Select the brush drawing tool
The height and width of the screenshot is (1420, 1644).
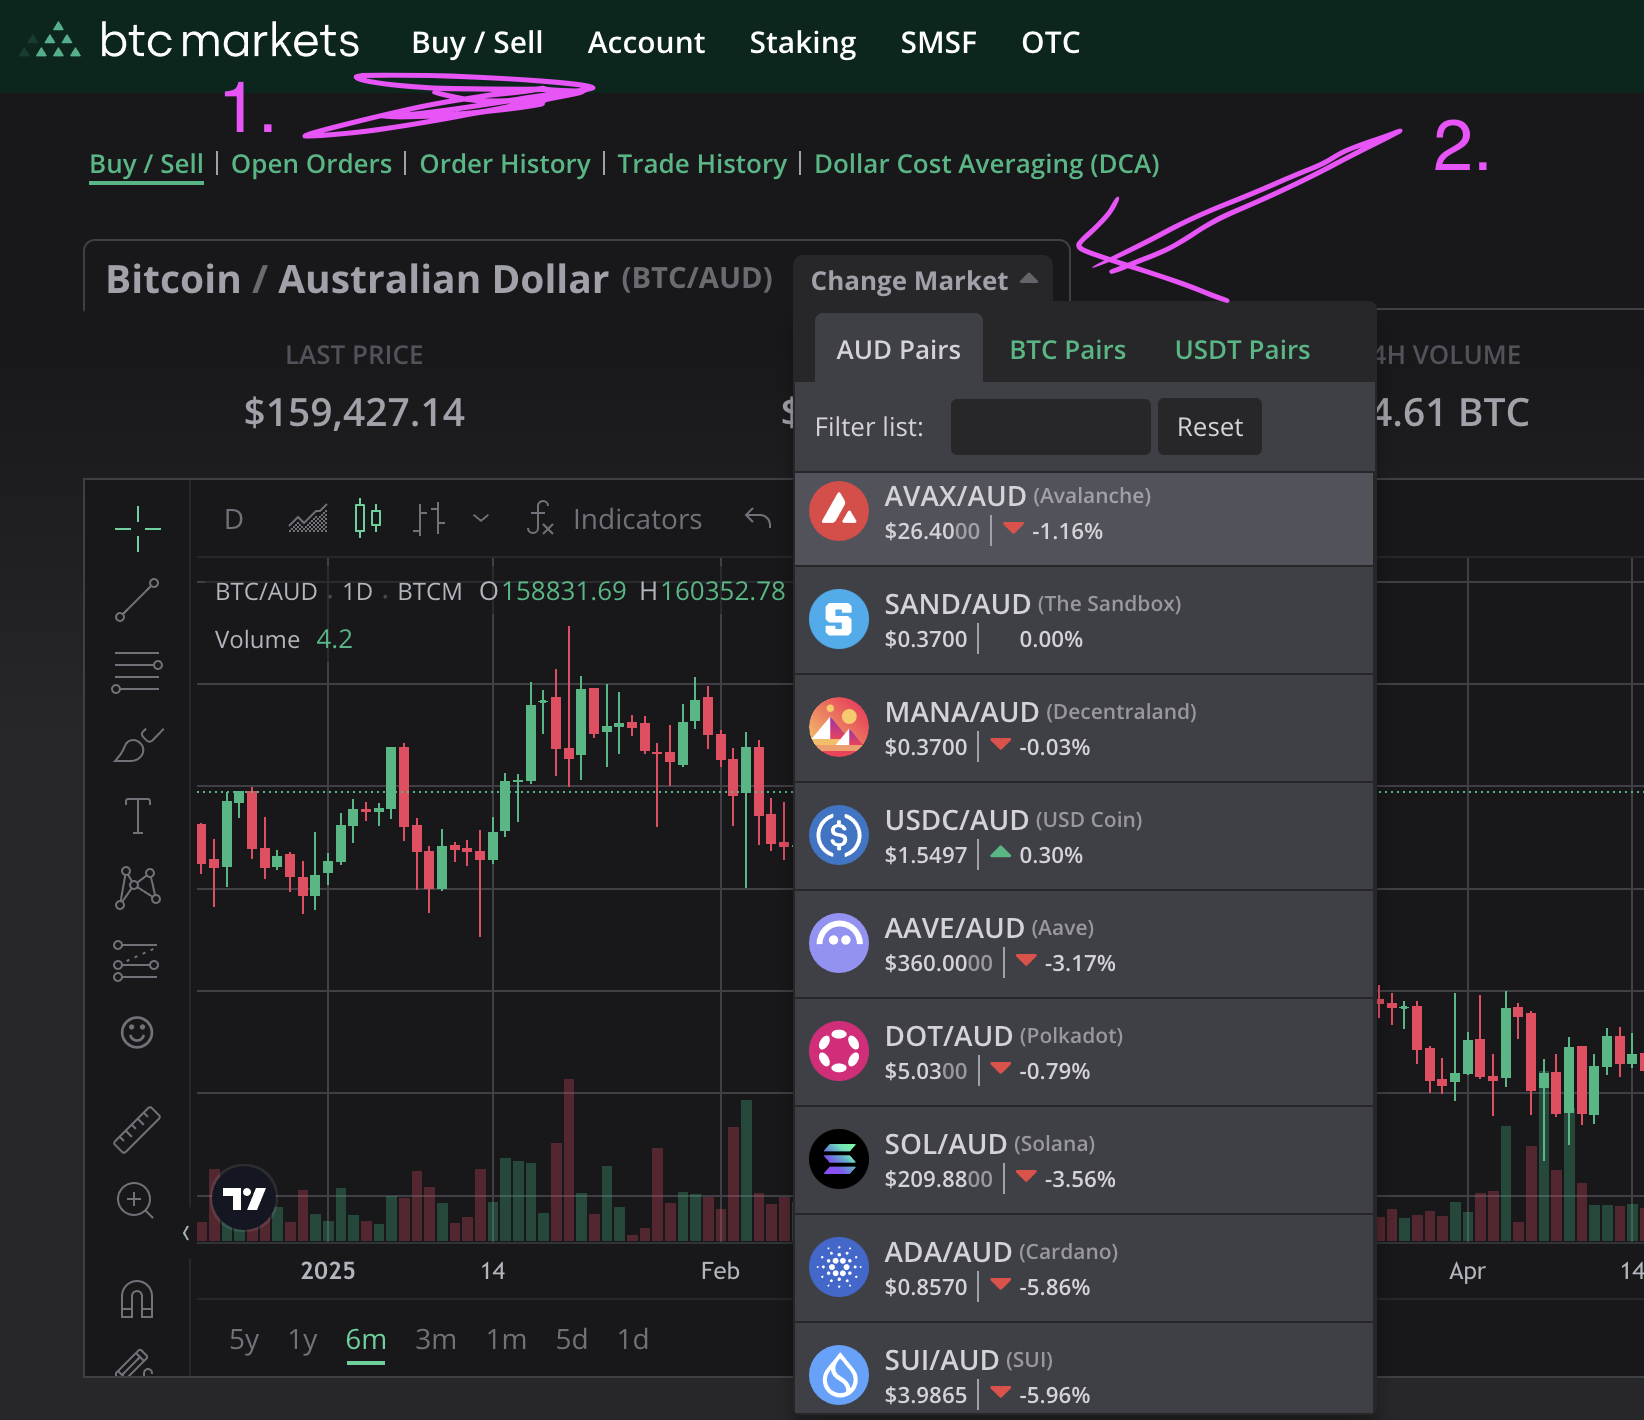(137, 745)
